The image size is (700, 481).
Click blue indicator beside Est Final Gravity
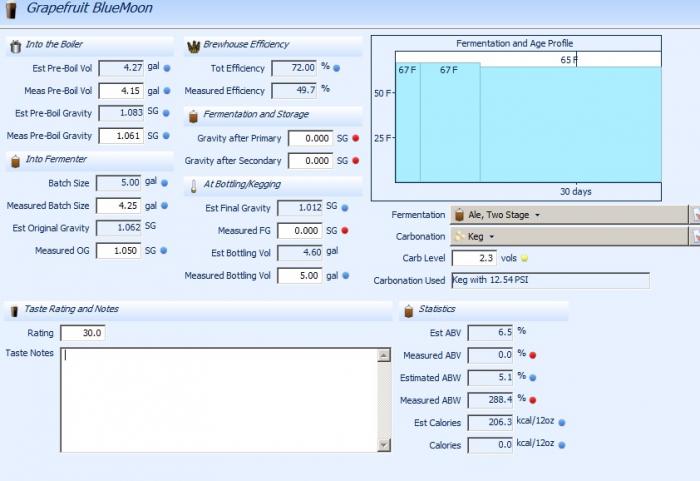coord(345,208)
